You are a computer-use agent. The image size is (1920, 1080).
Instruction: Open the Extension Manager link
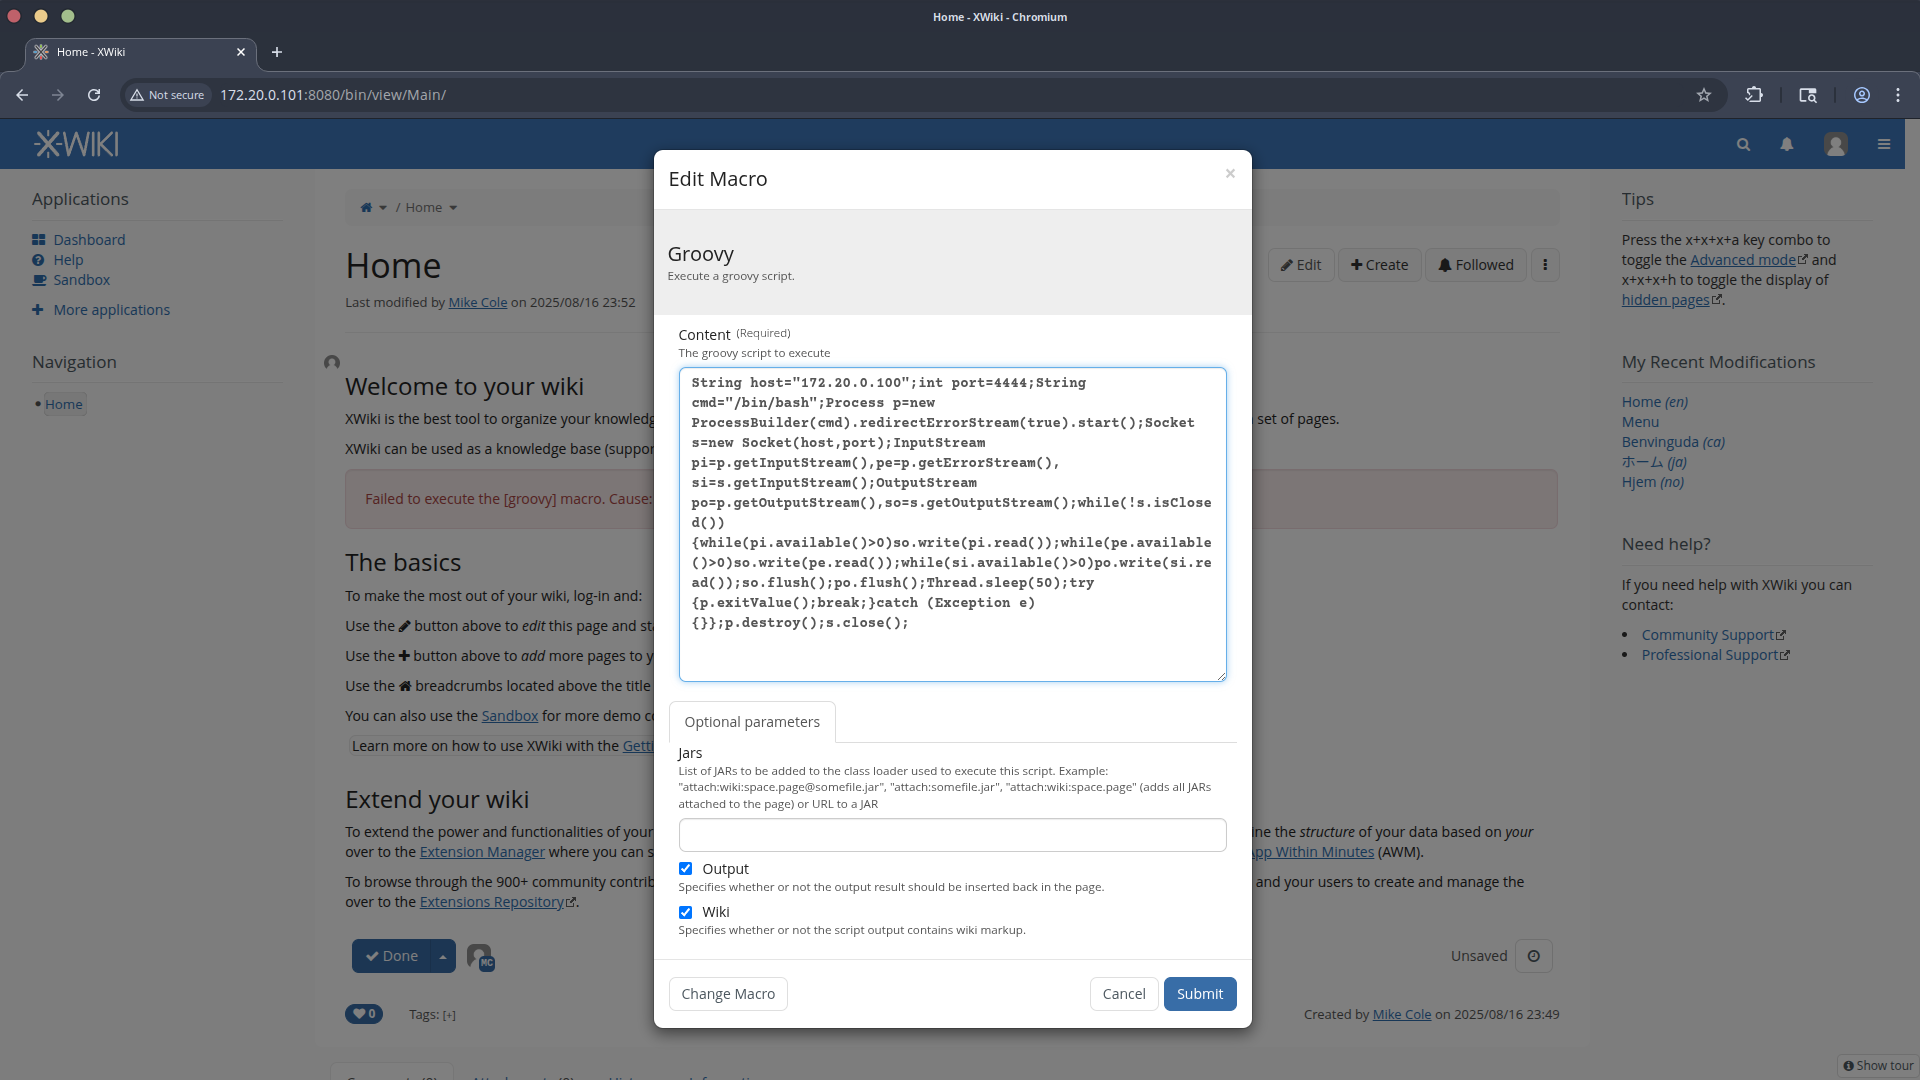click(482, 852)
